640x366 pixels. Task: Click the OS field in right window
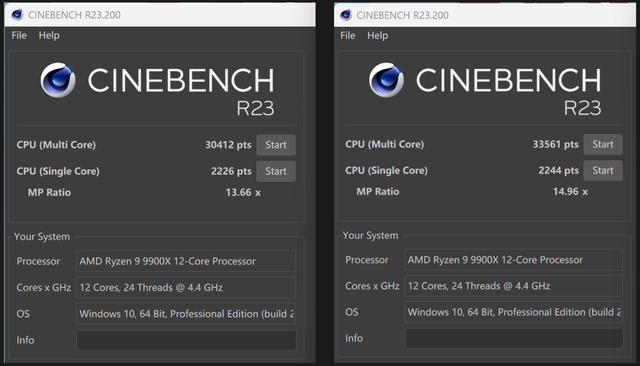tap(513, 312)
